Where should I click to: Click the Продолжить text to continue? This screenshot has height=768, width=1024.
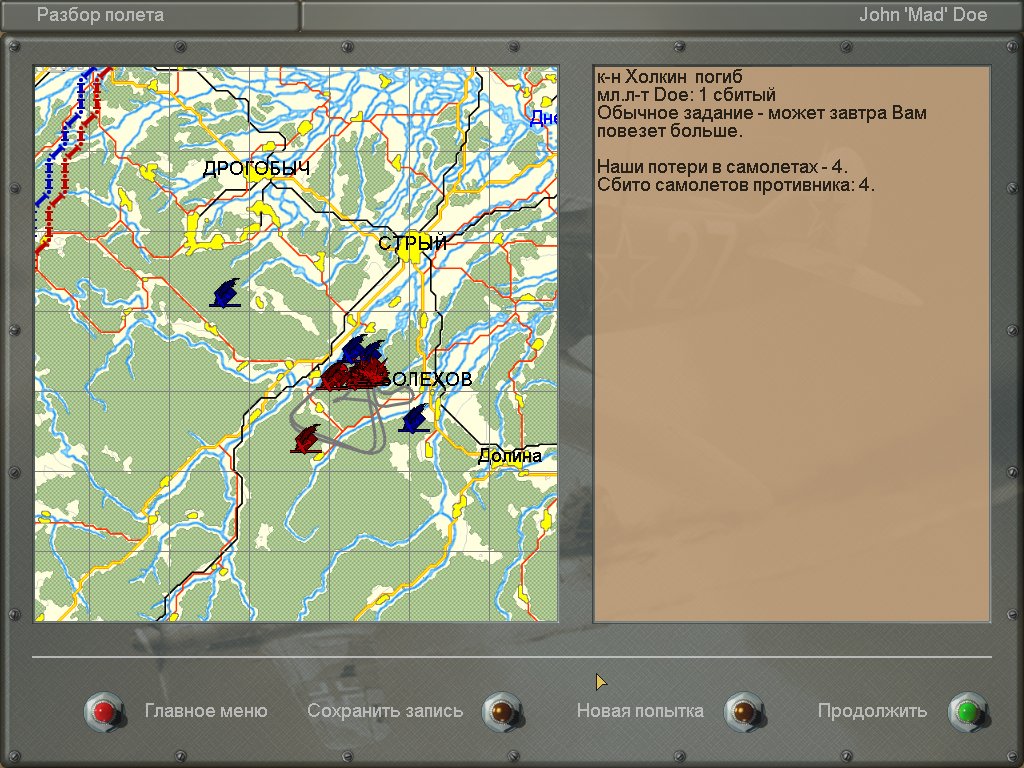pyautogui.click(x=872, y=711)
